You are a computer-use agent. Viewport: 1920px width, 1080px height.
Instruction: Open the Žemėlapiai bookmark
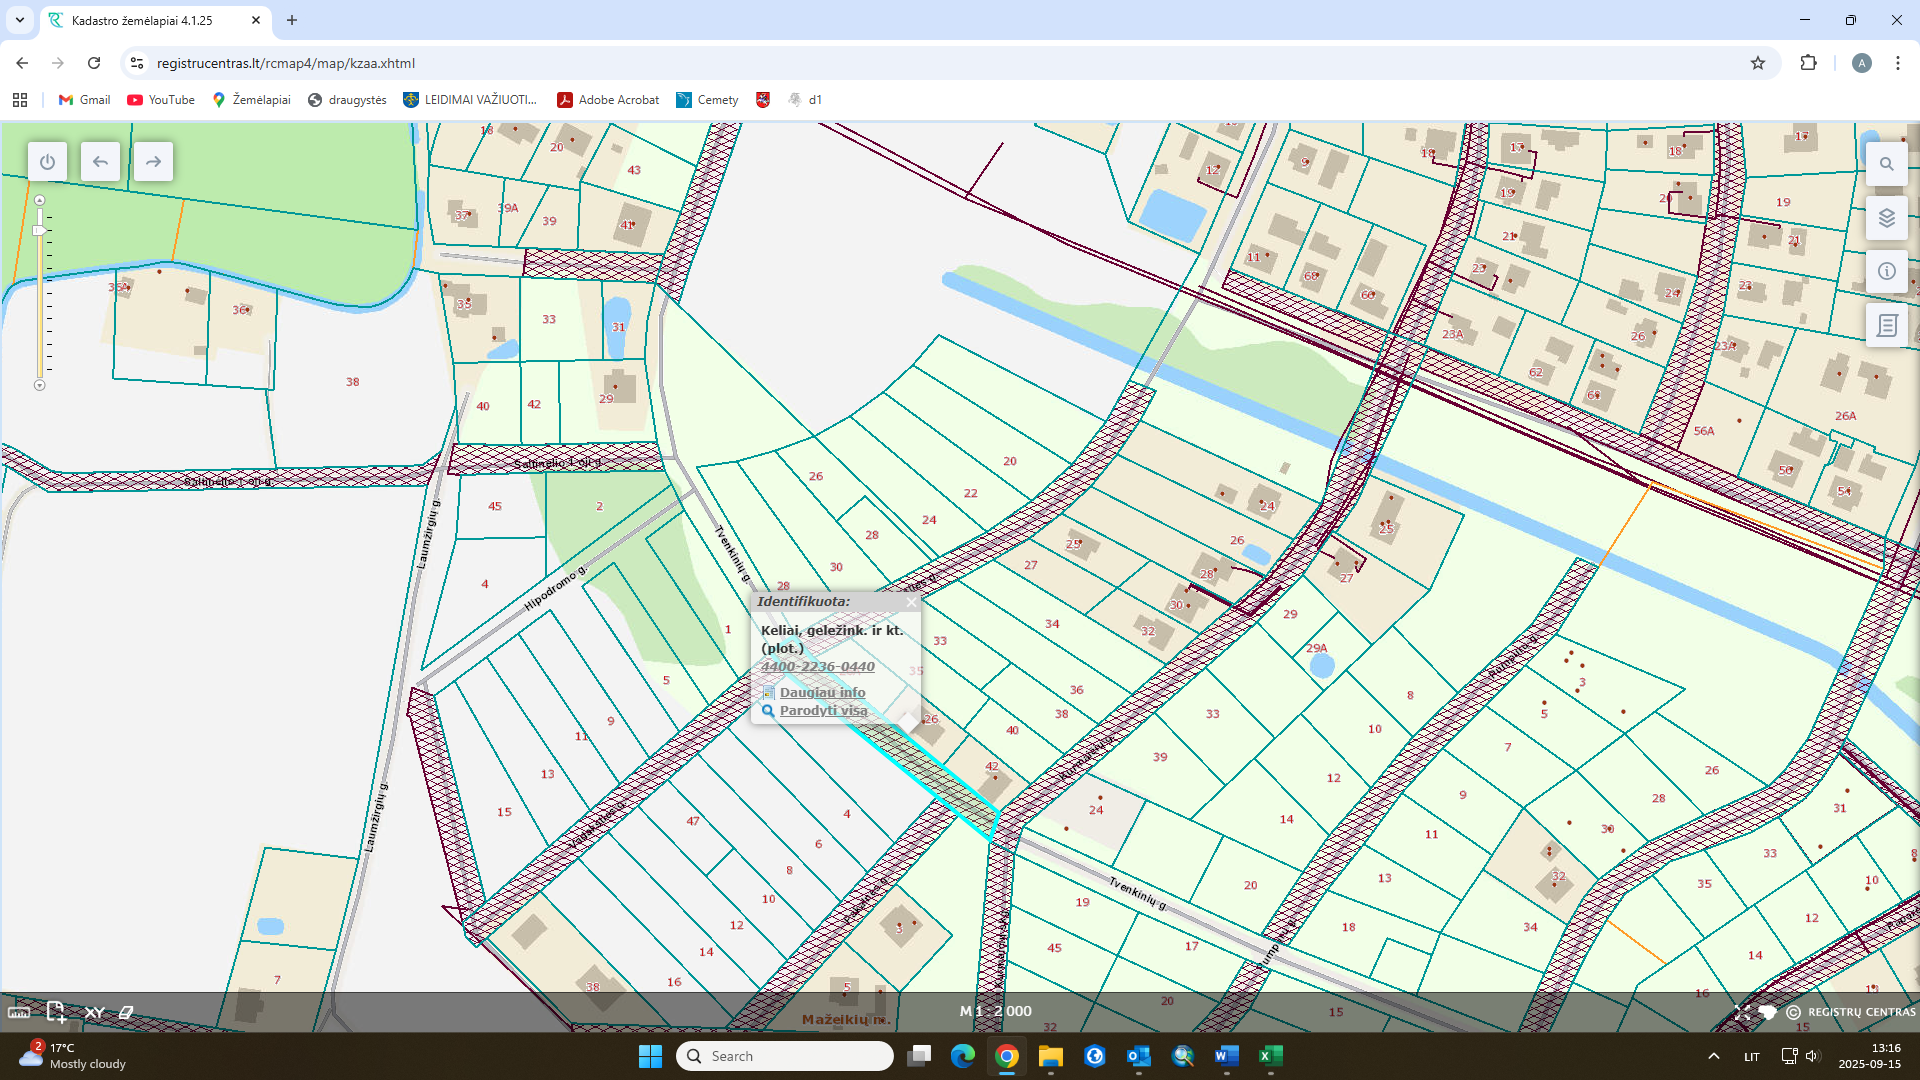coord(251,100)
